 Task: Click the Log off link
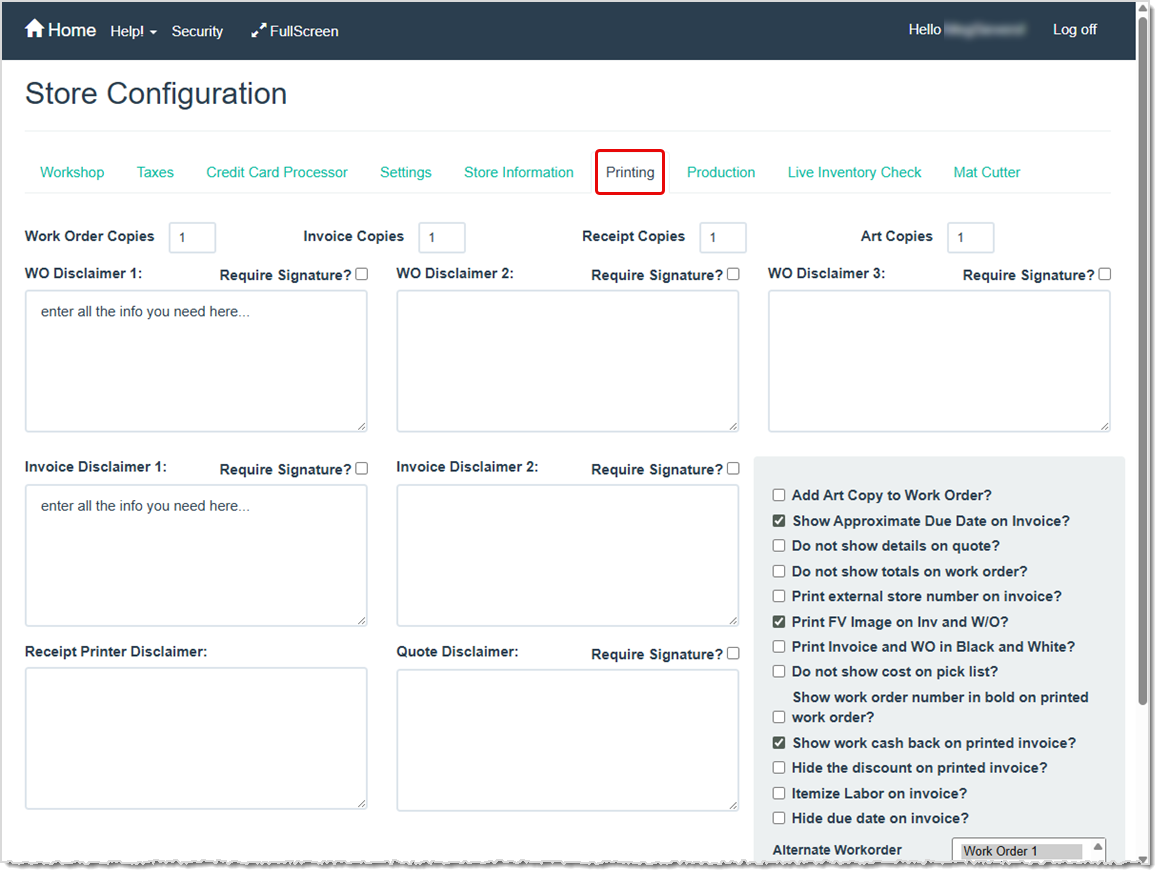pyautogui.click(x=1074, y=29)
